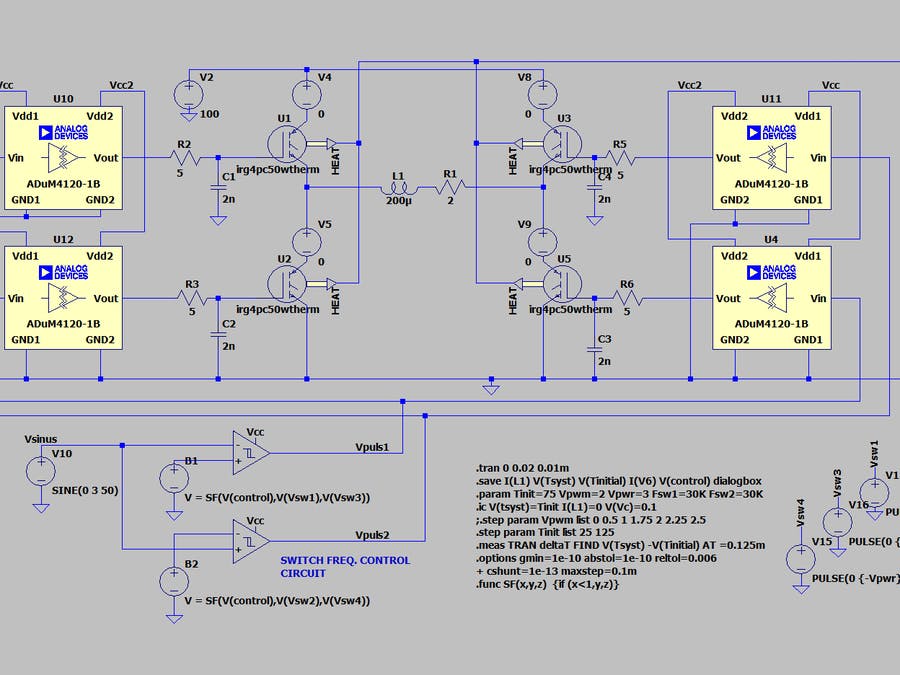This screenshot has width=900, height=675.
Task: Select the V10 SINE voltage source
Action: point(41,470)
